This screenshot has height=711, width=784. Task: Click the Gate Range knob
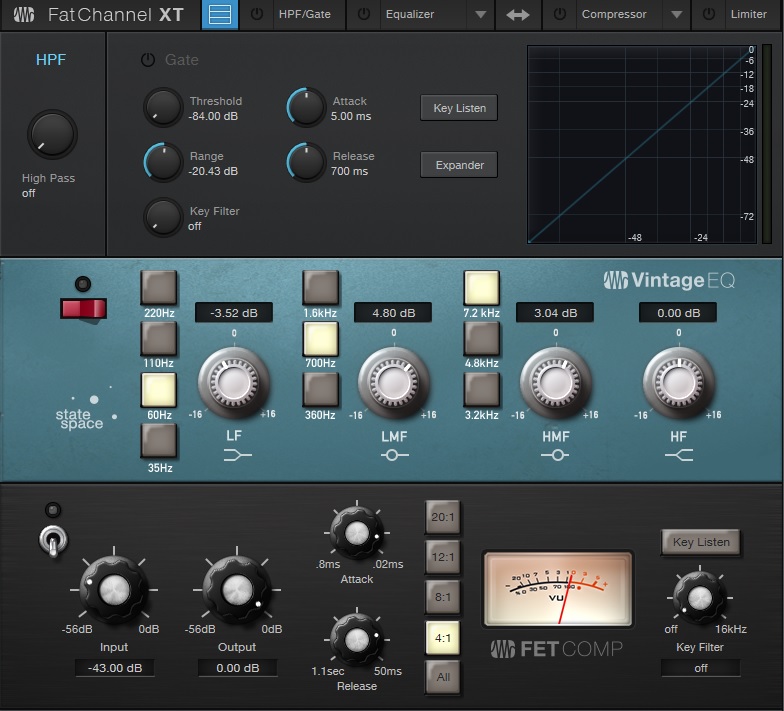click(x=163, y=162)
